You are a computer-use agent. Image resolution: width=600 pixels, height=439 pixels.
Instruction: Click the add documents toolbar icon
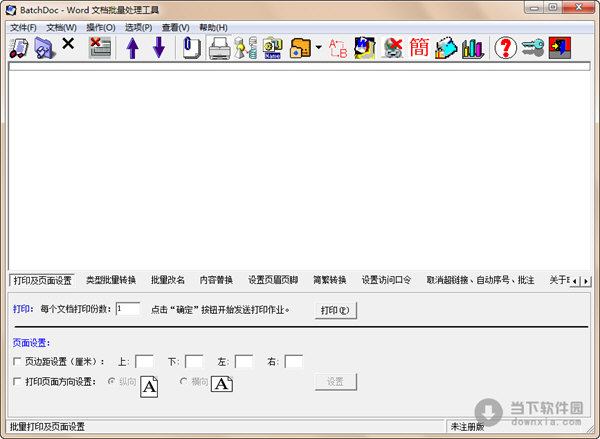pyautogui.click(x=19, y=48)
